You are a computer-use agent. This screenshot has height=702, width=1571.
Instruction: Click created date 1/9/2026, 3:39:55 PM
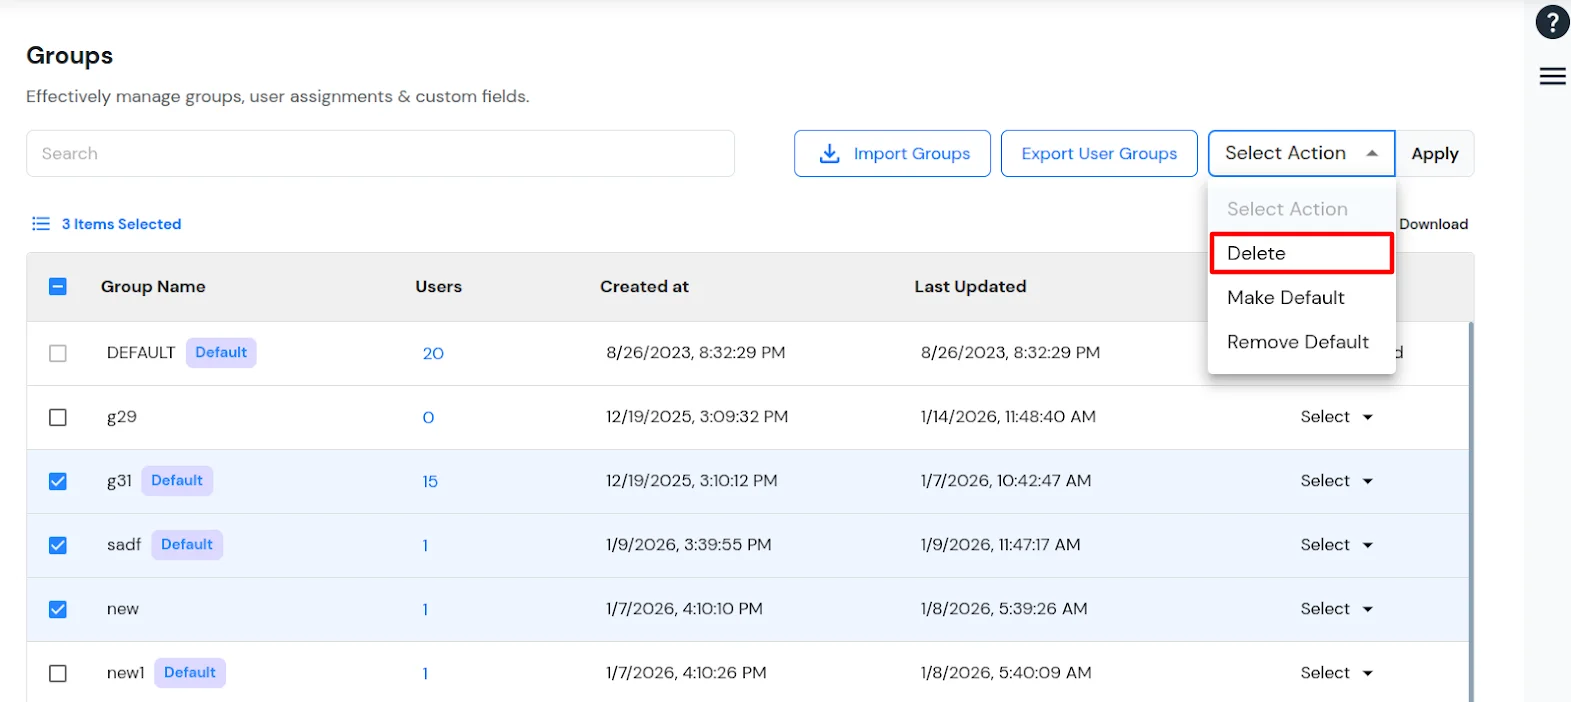tap(688, 545)
